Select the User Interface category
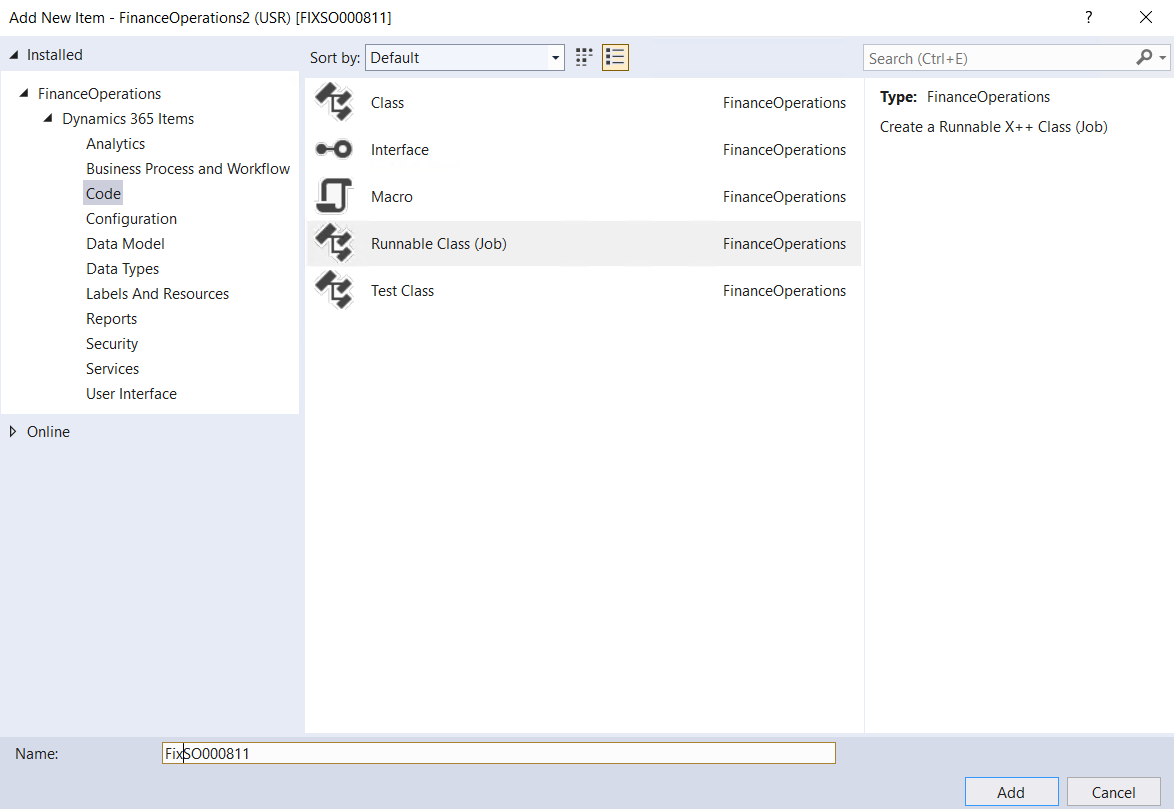Viewport: 1174px width, 809px height. 131,394
